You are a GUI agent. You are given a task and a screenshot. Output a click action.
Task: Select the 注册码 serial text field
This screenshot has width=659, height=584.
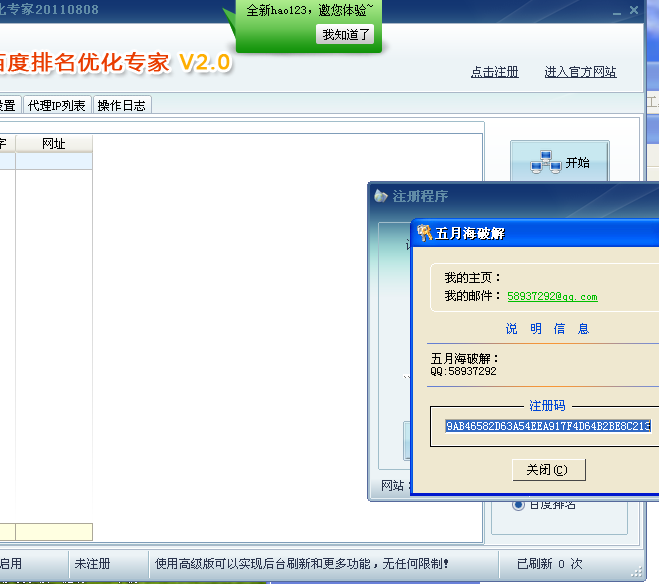point(548,426)
